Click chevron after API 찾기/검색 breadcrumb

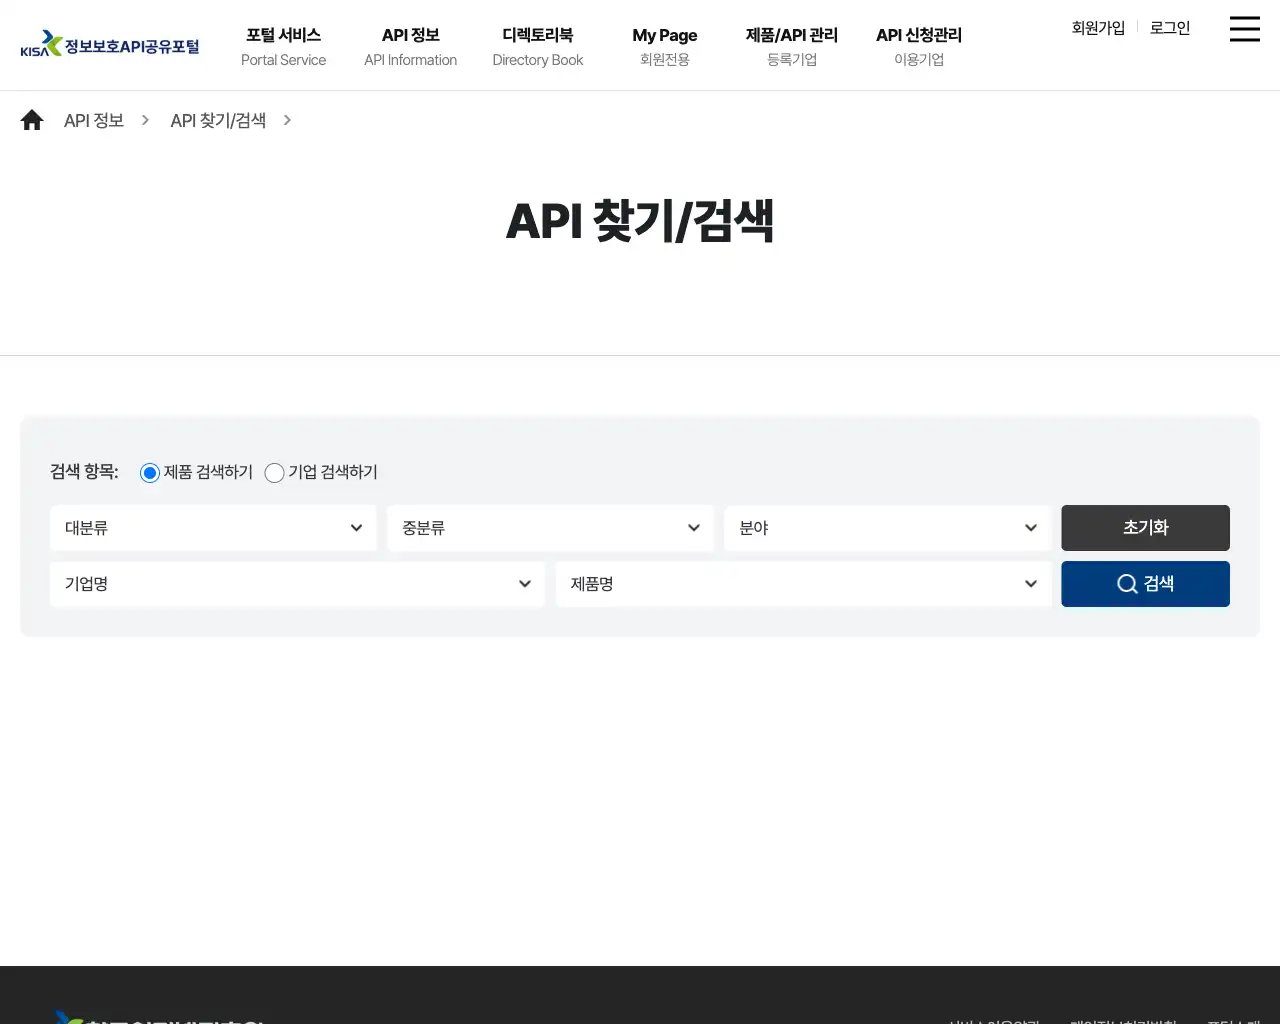pos(287,120)
